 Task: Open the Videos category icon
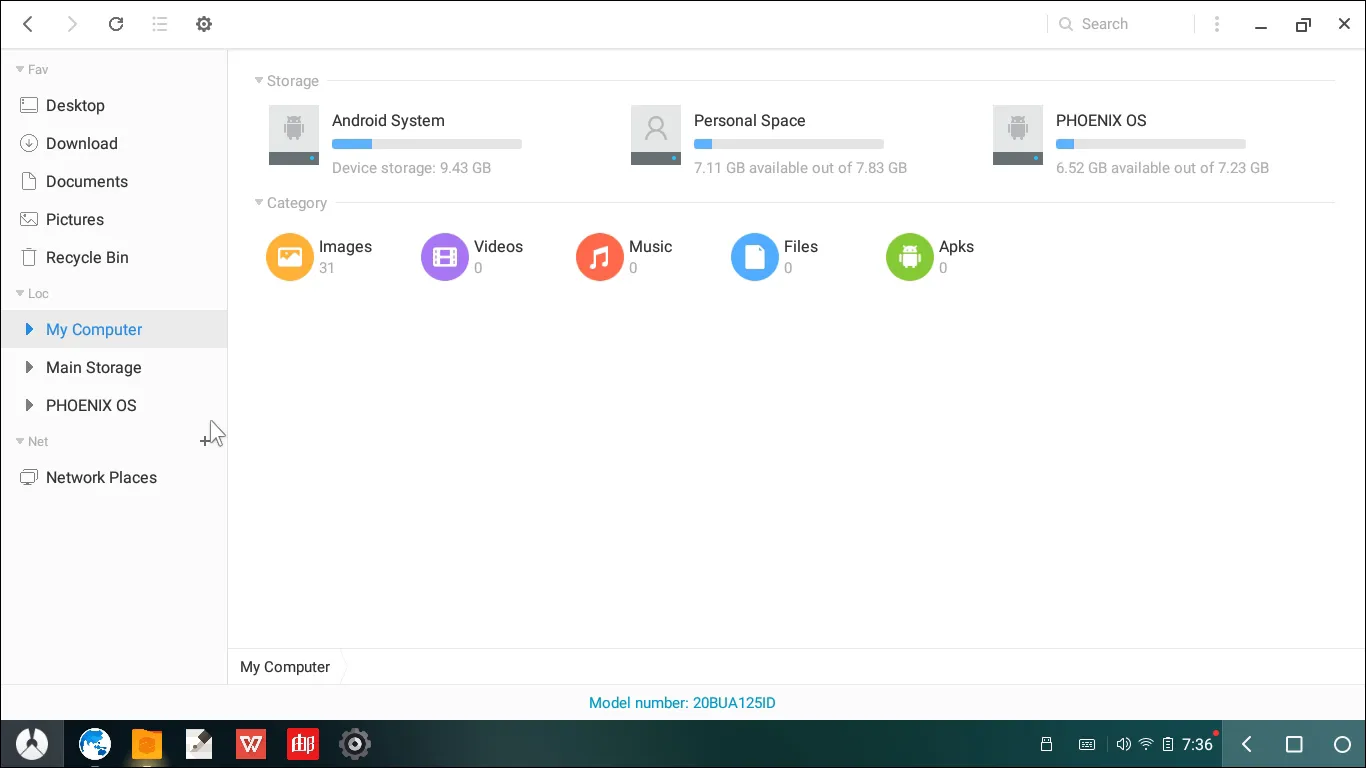(445, 257)
